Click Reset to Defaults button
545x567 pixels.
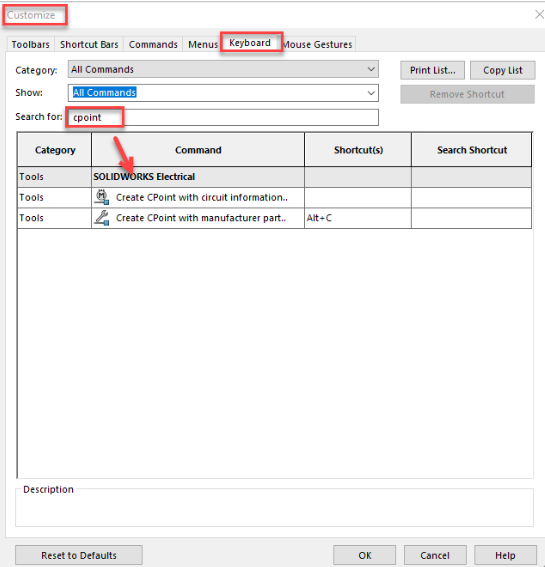(x=79, y=555)
